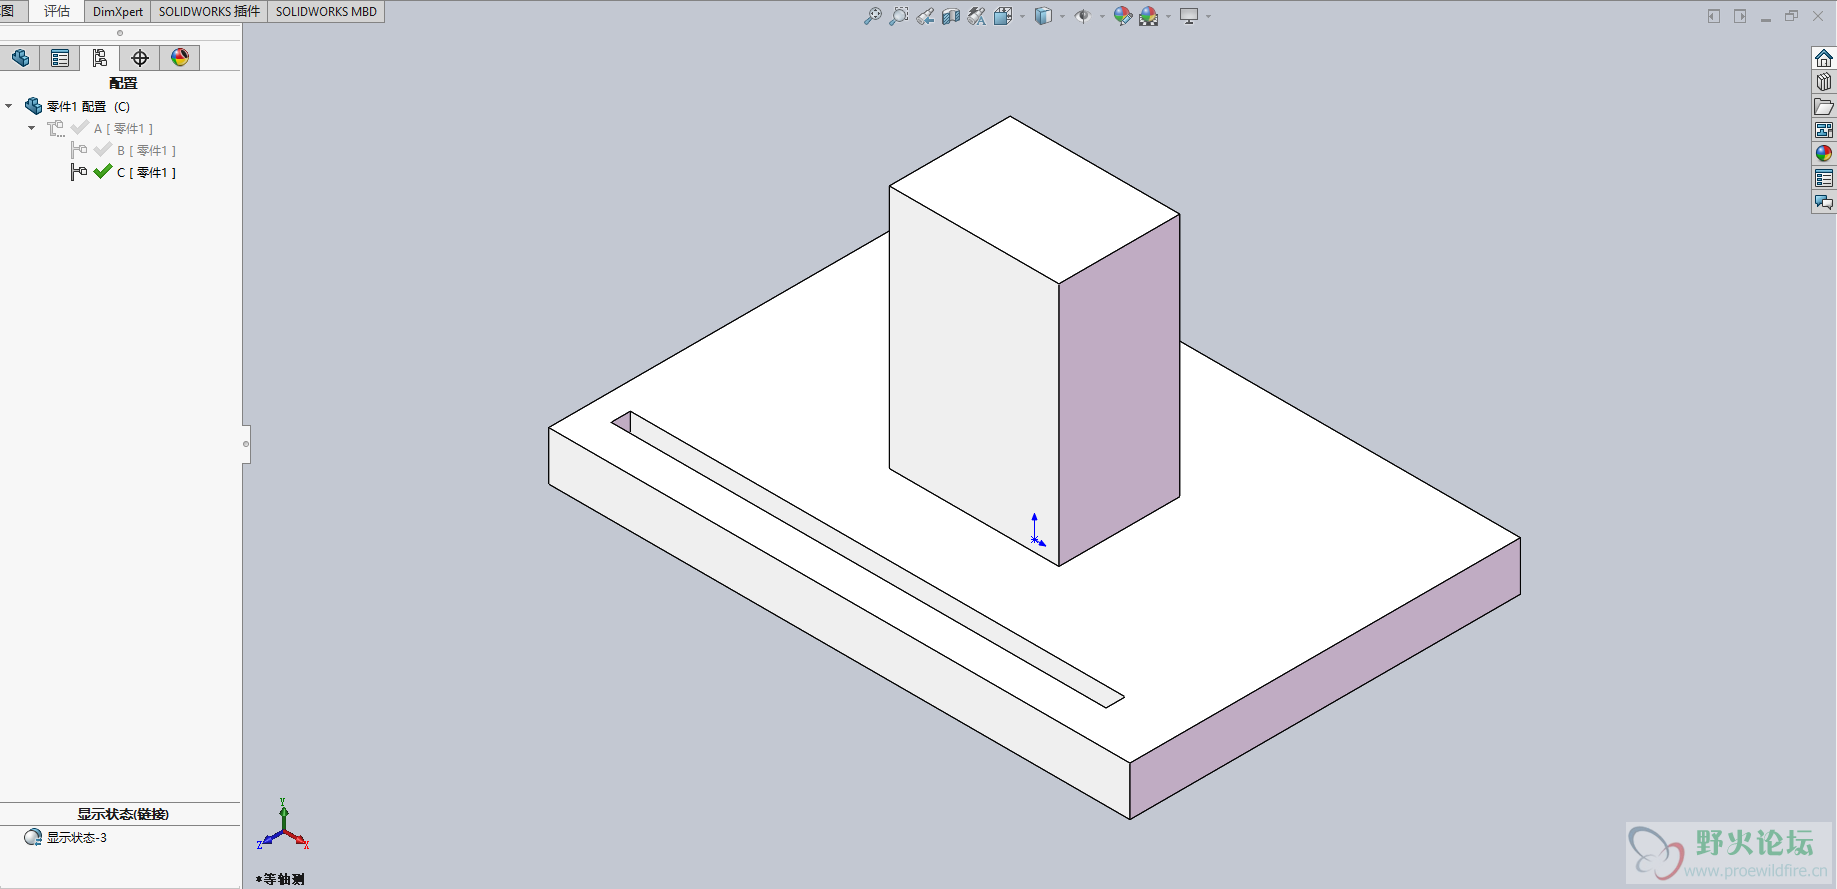
Task: Expand the View Settings dropdown arrow
Action: [1208, 16]
